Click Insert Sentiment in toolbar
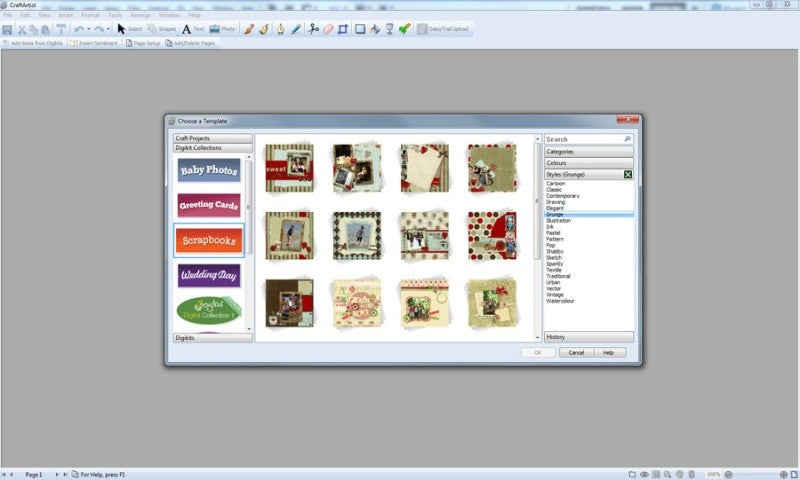The height and width of the screenshot is (480, 800). click(94, 43)
